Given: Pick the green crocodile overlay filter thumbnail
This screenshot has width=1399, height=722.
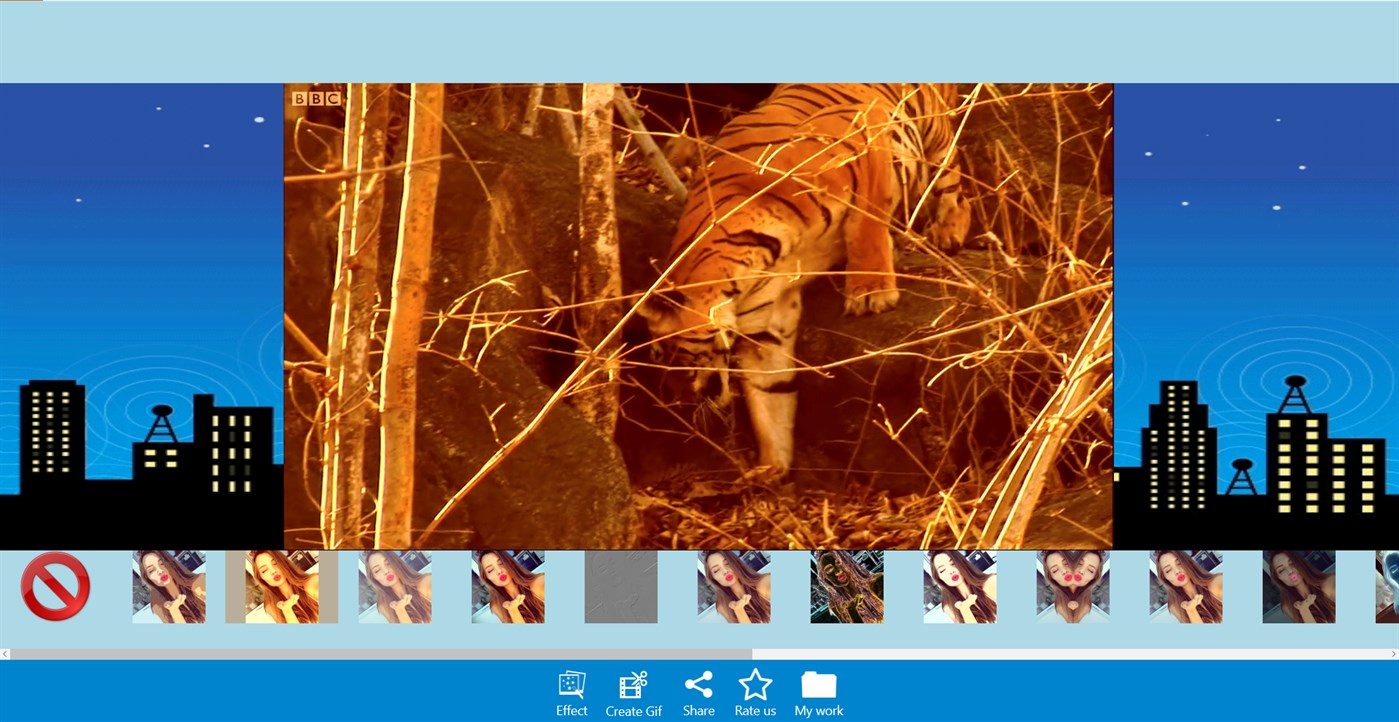Looking at the screenshot, I should pos(847,587).
